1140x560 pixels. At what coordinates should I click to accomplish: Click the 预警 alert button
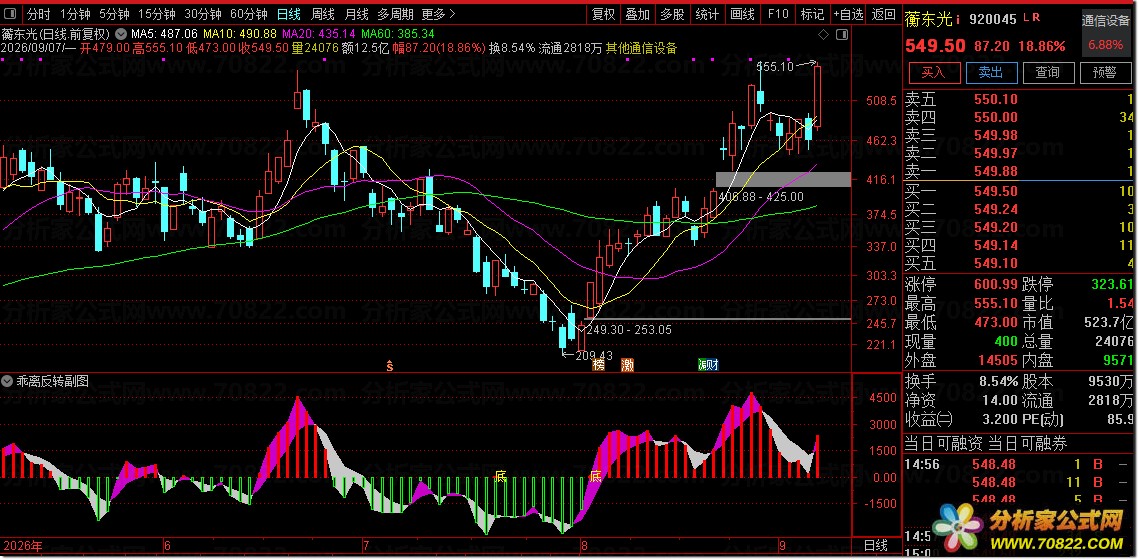(1104, 72)
